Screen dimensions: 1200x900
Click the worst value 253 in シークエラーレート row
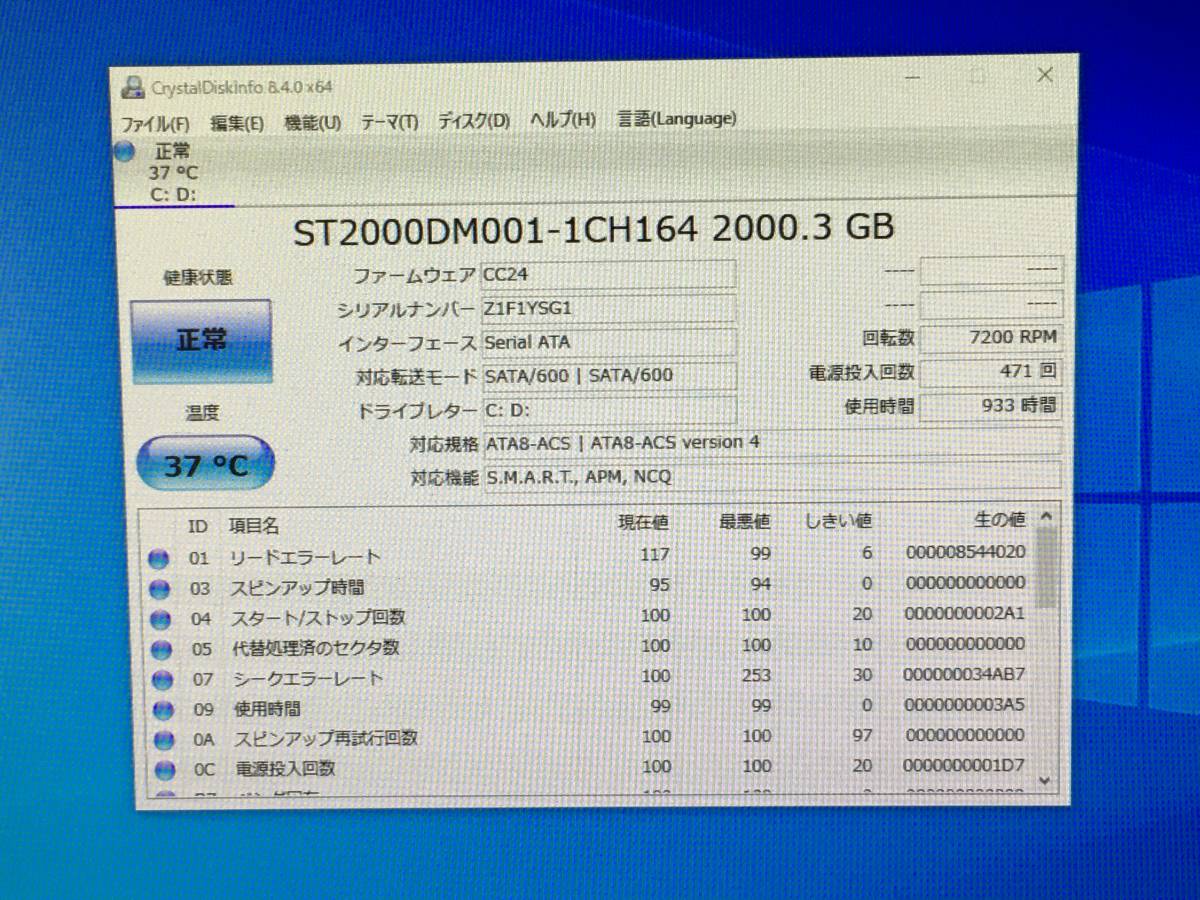(x=756, y=676)
